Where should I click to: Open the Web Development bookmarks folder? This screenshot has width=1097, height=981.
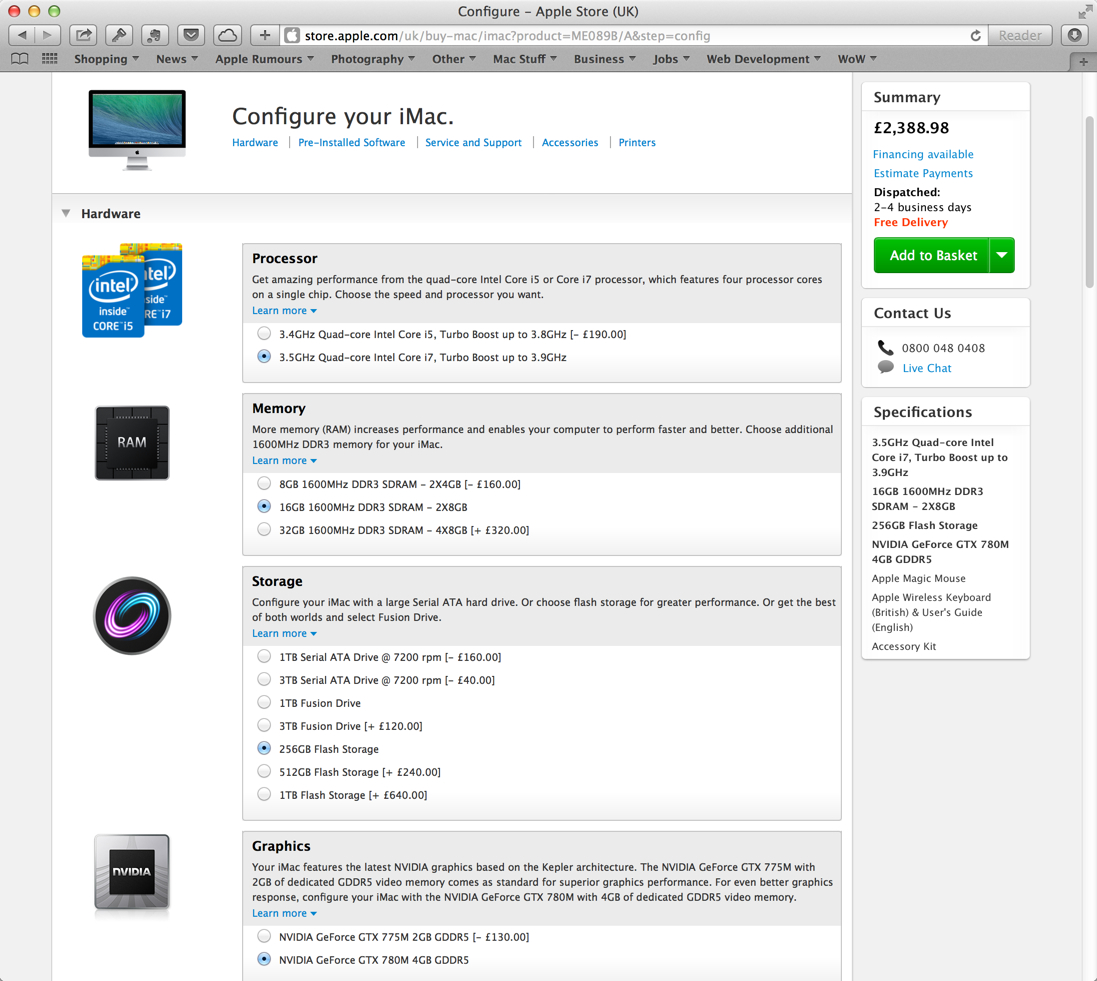763,59
